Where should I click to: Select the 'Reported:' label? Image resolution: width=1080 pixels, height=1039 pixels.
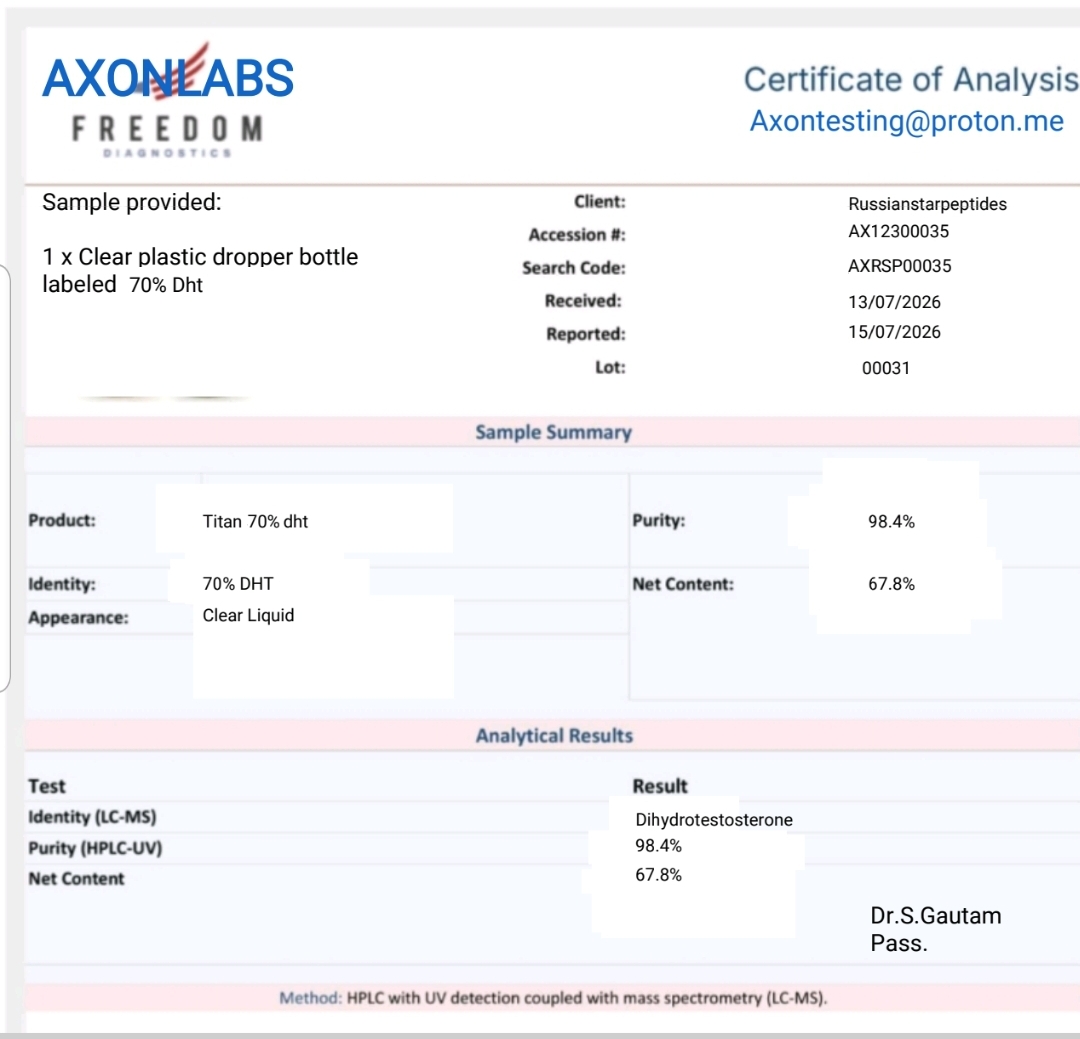tap(586, 334)
